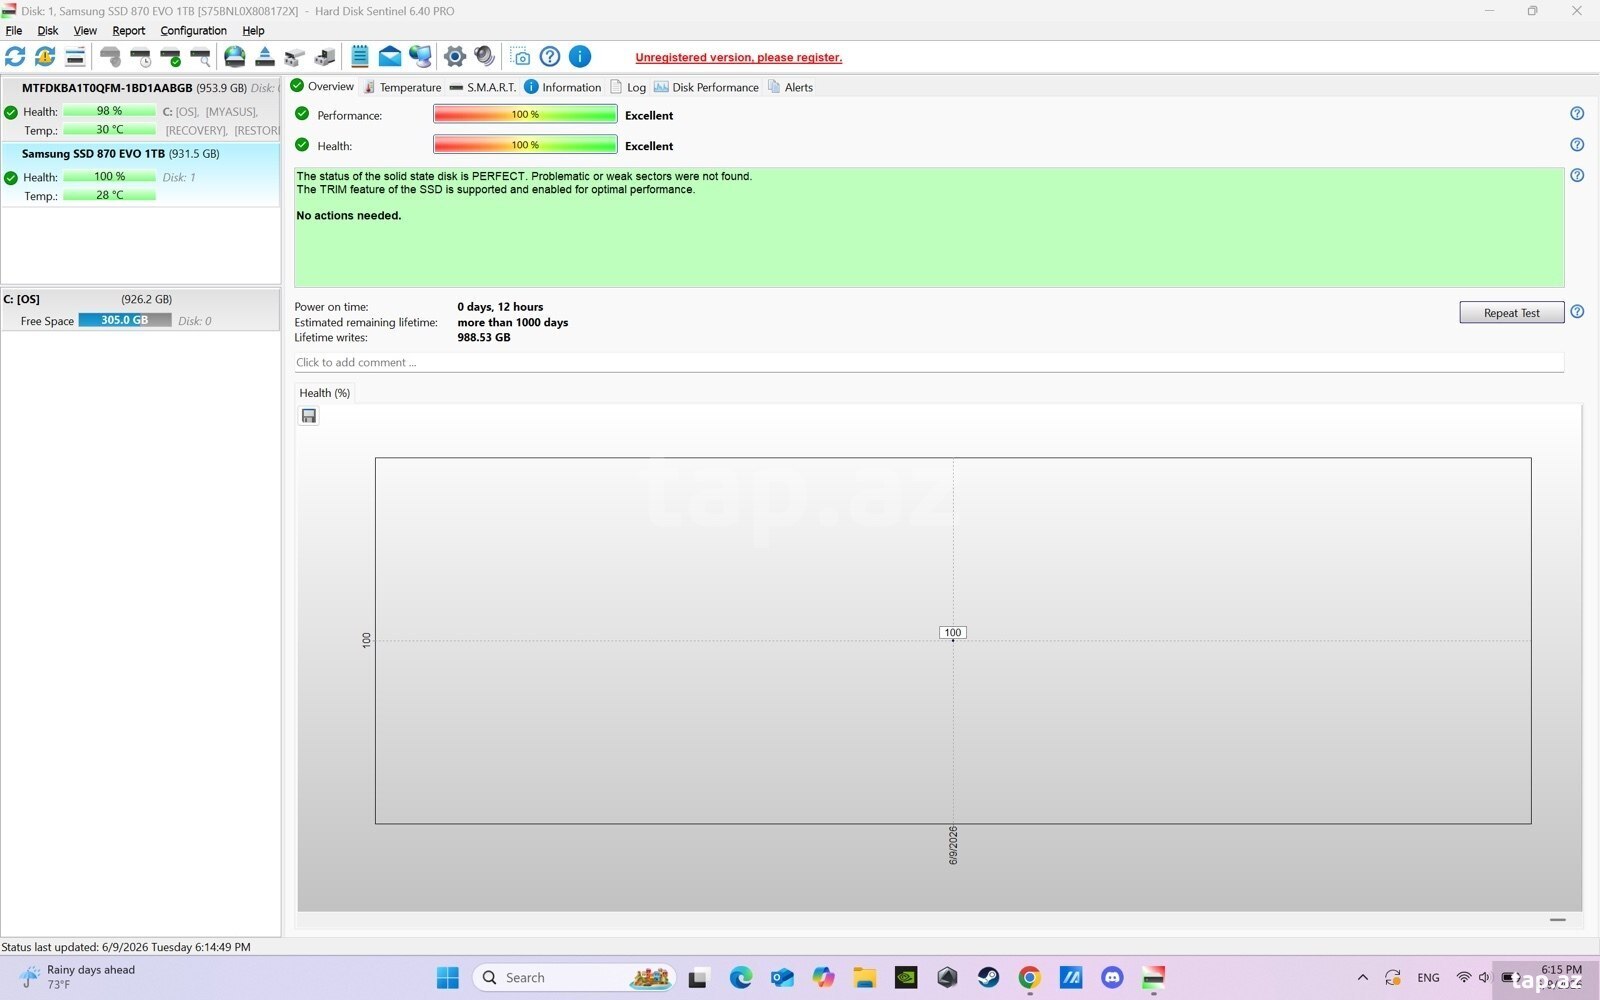The width and height of the screenshot is (1600, 1000).
Task: Click the disk list panel toolbar icon
Action: point(75,57)
